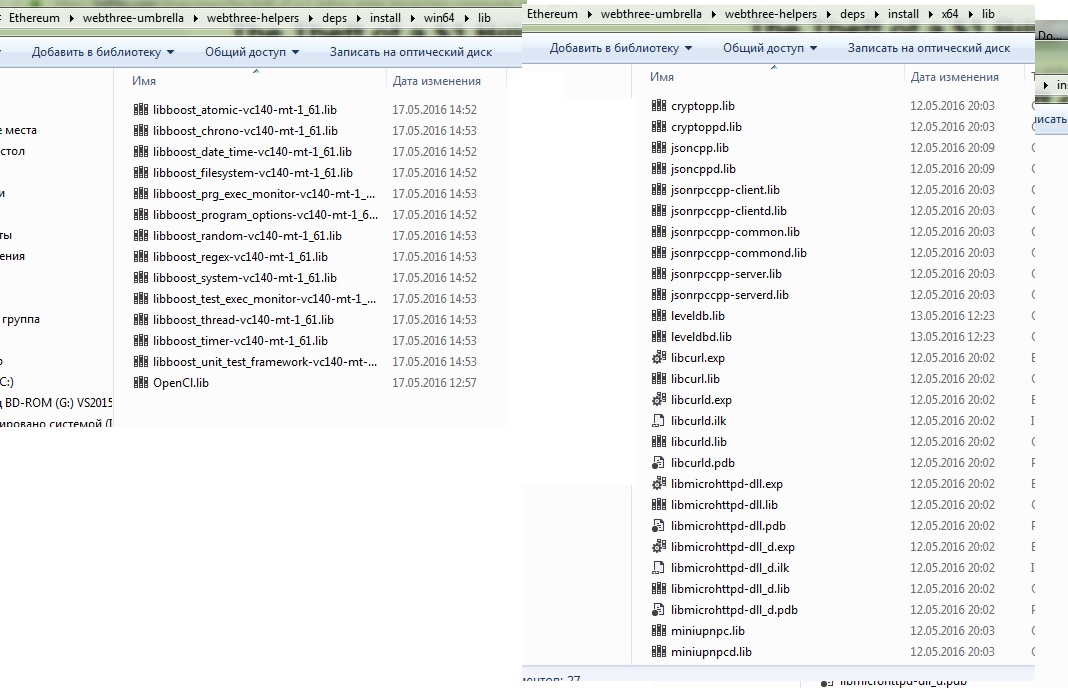Expand breadcrumb arrow after win64
The image size is (1068, 688).
[466, 18]
